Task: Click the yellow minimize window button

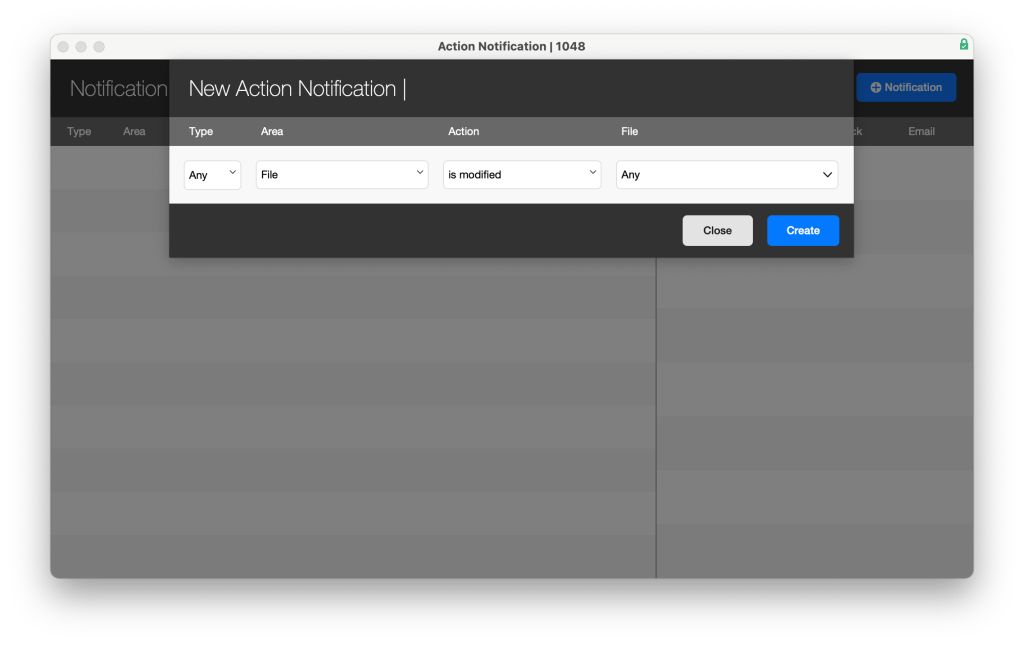Action: 81,47
